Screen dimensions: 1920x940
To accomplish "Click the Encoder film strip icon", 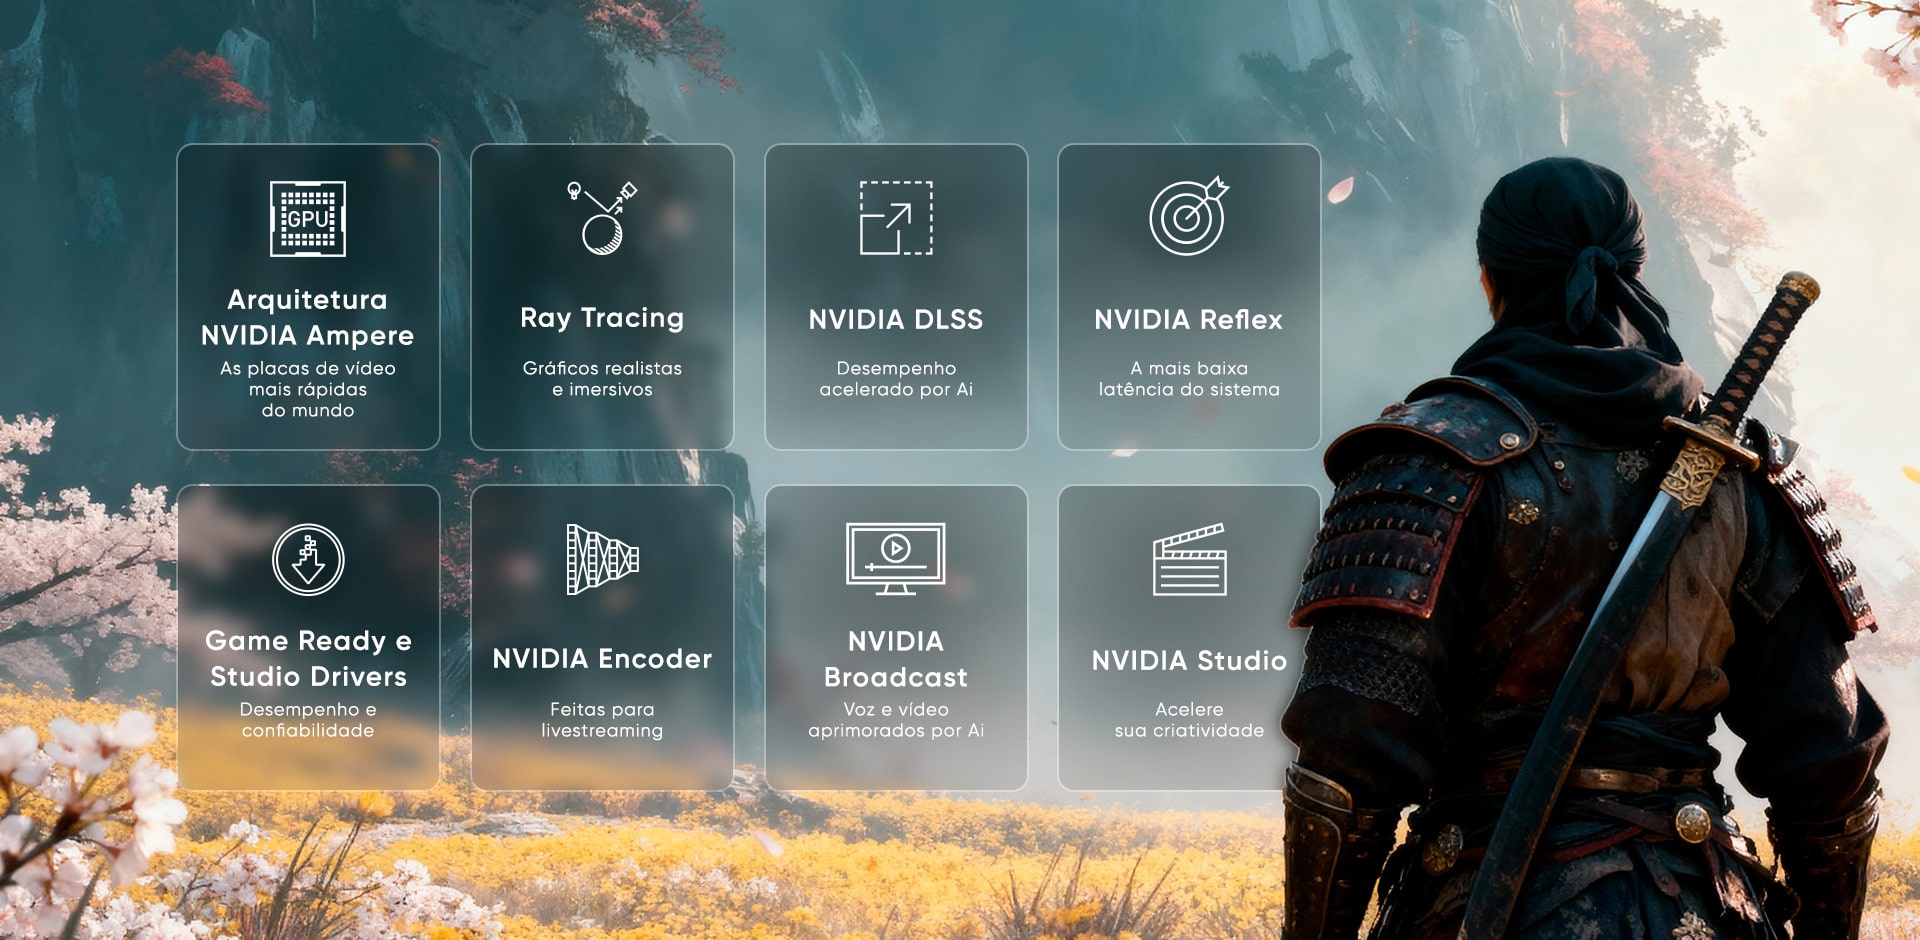I will pos(602,559).
